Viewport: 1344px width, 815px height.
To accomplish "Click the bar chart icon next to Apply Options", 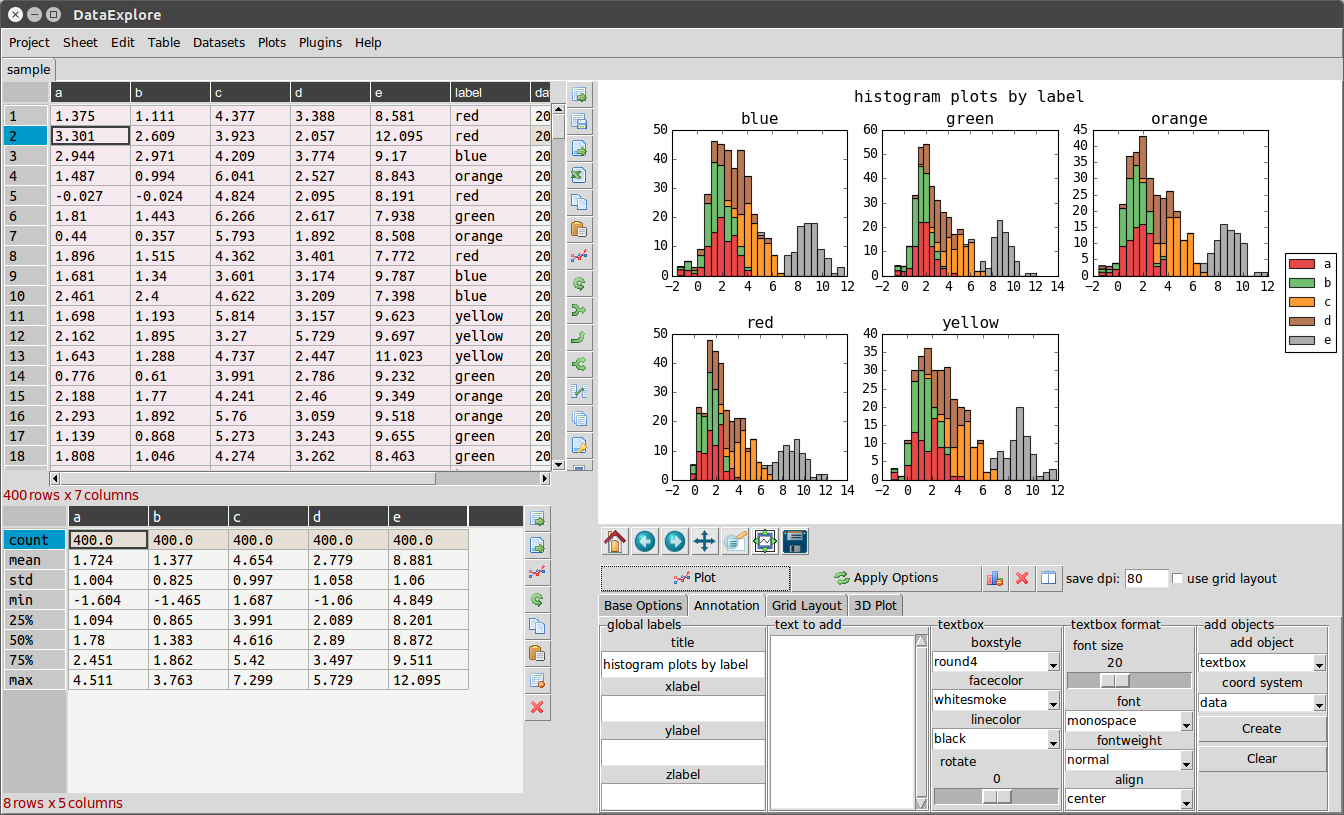I will [x=995, y=578].
